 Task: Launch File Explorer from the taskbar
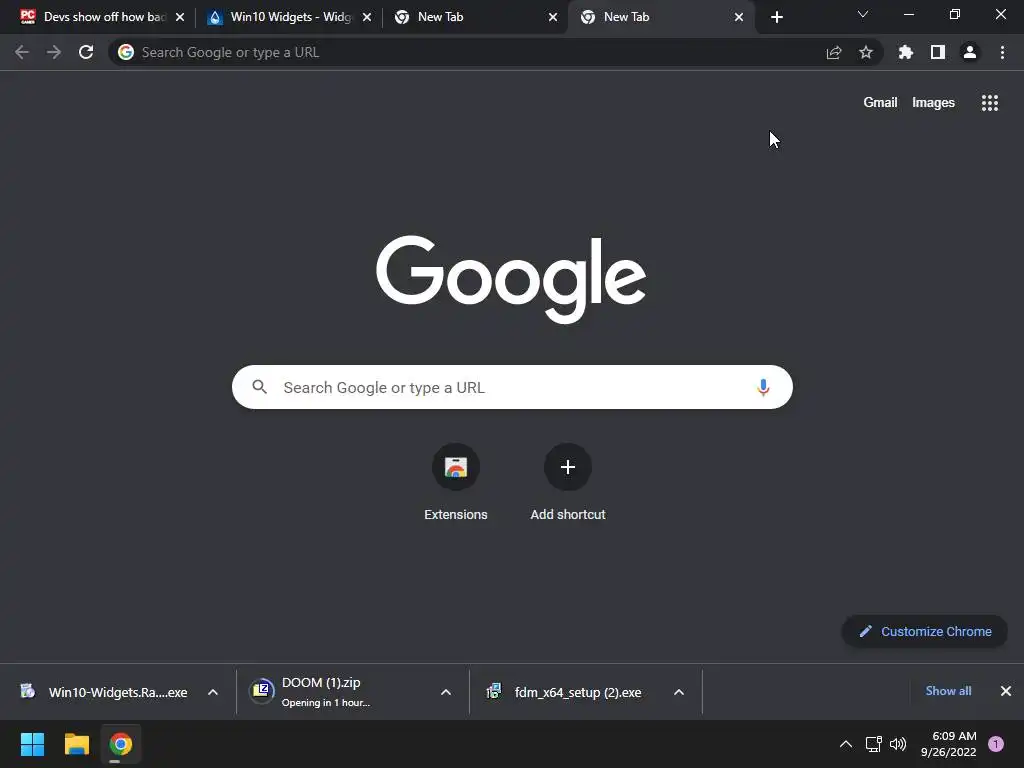point(76,744)
